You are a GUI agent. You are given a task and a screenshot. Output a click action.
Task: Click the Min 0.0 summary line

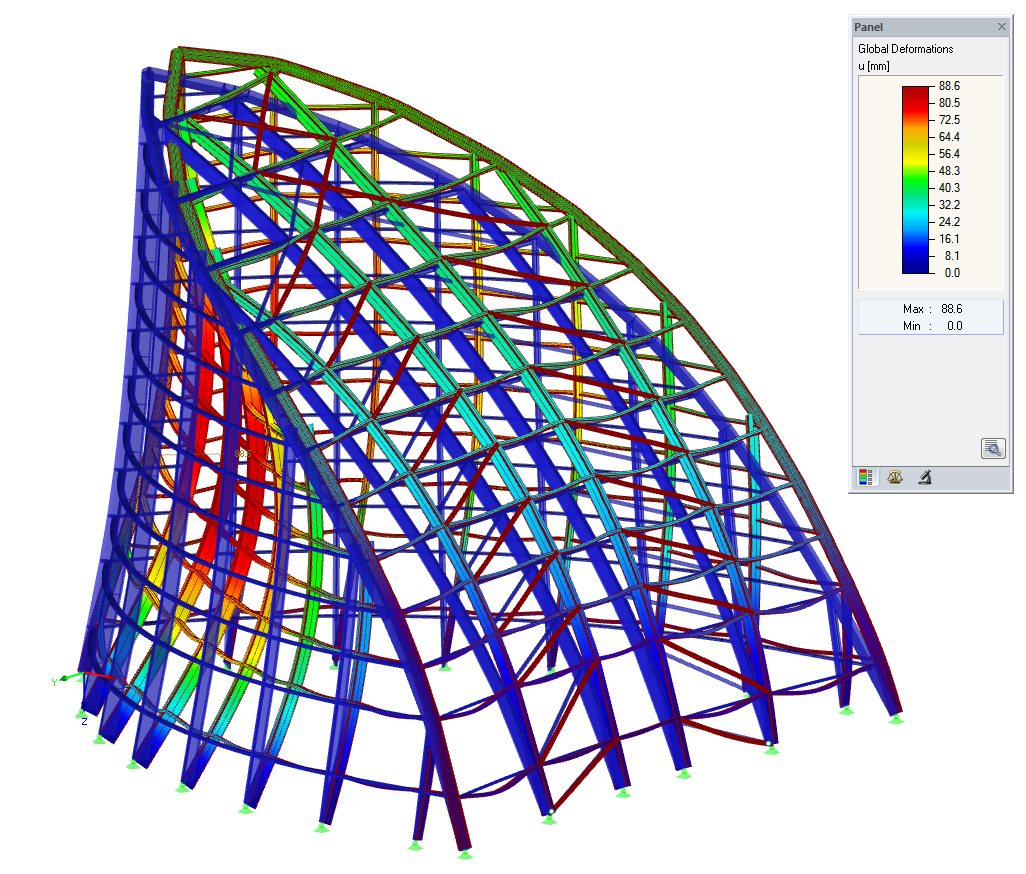[x=932, y=326]
